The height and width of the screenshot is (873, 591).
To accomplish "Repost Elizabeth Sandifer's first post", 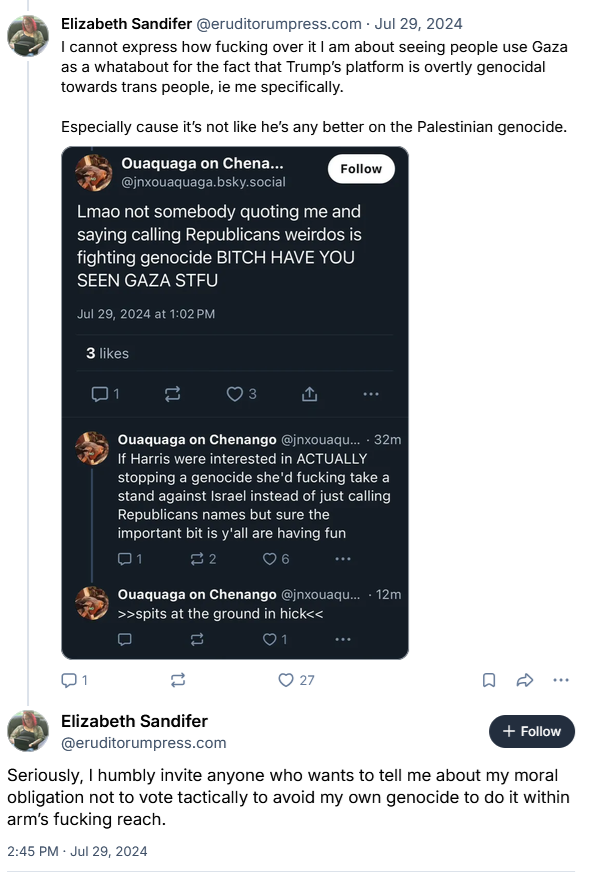I will click(178, 680).
